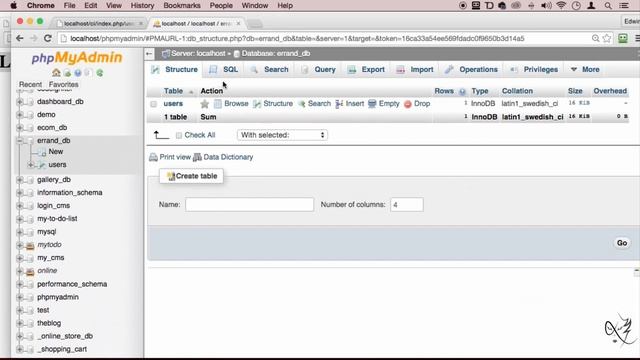Click Chrome back arrow
640x360 pixels.
[x=20, y=38]
